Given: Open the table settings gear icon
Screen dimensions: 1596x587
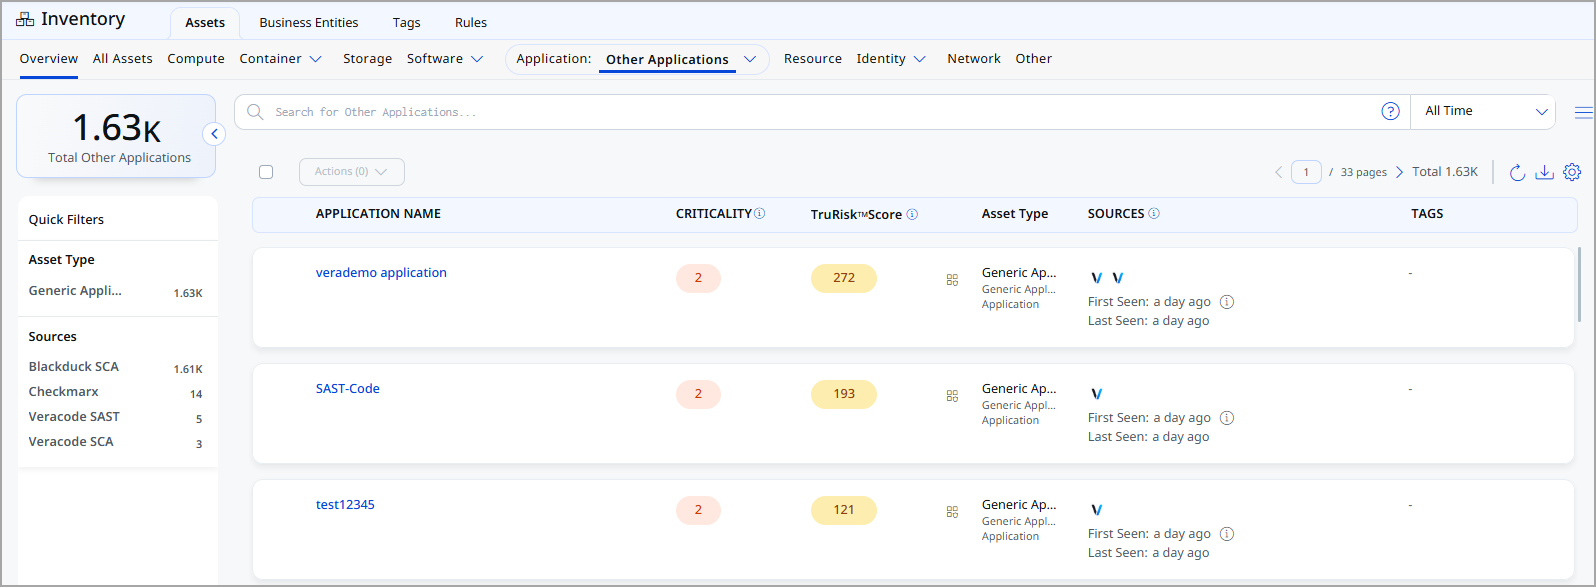Looking at the screenshot, I should (1572, 172).
